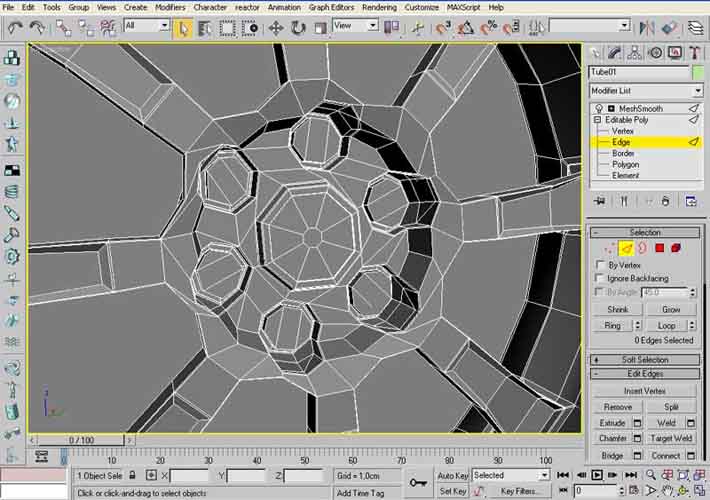Toggle Ignore Backfacing checkbox
The image size is (710, 500).
click(599, 278)
